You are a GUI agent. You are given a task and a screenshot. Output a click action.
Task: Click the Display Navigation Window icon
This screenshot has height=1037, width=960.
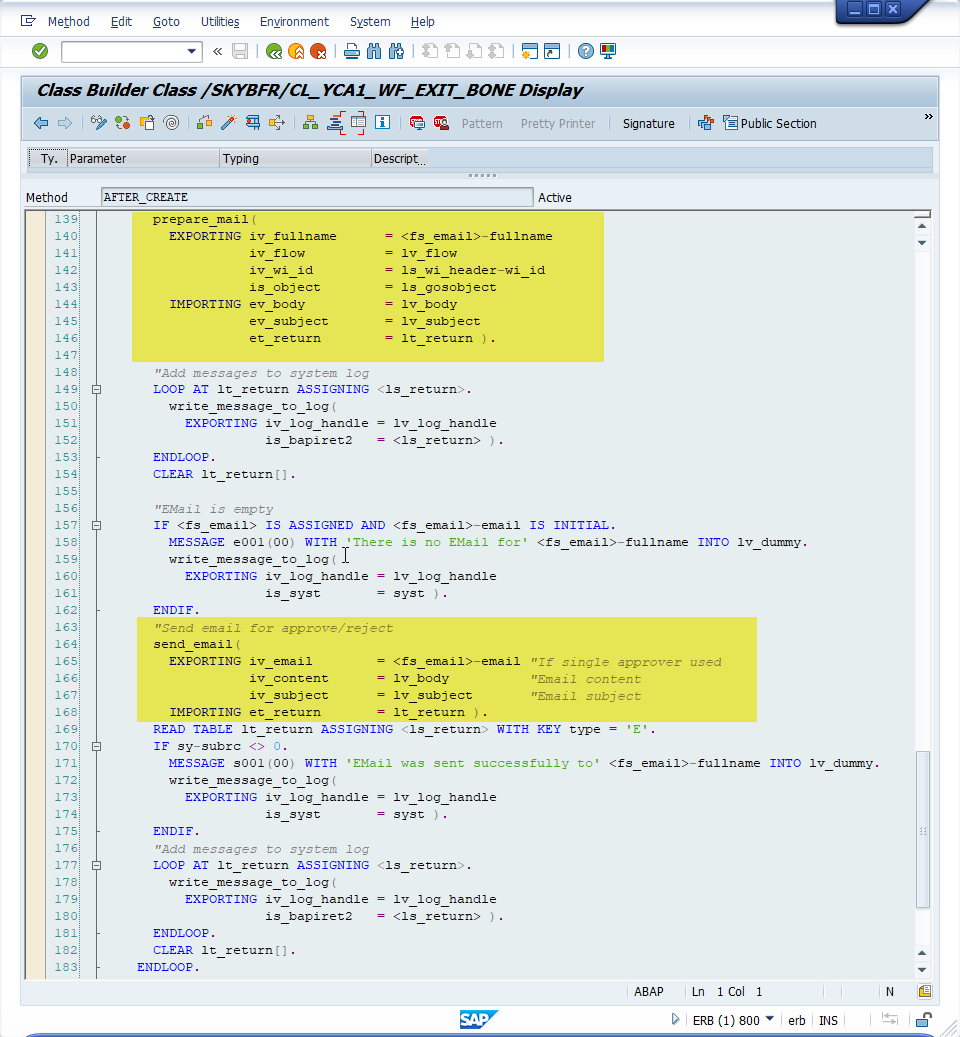(335, 123)
